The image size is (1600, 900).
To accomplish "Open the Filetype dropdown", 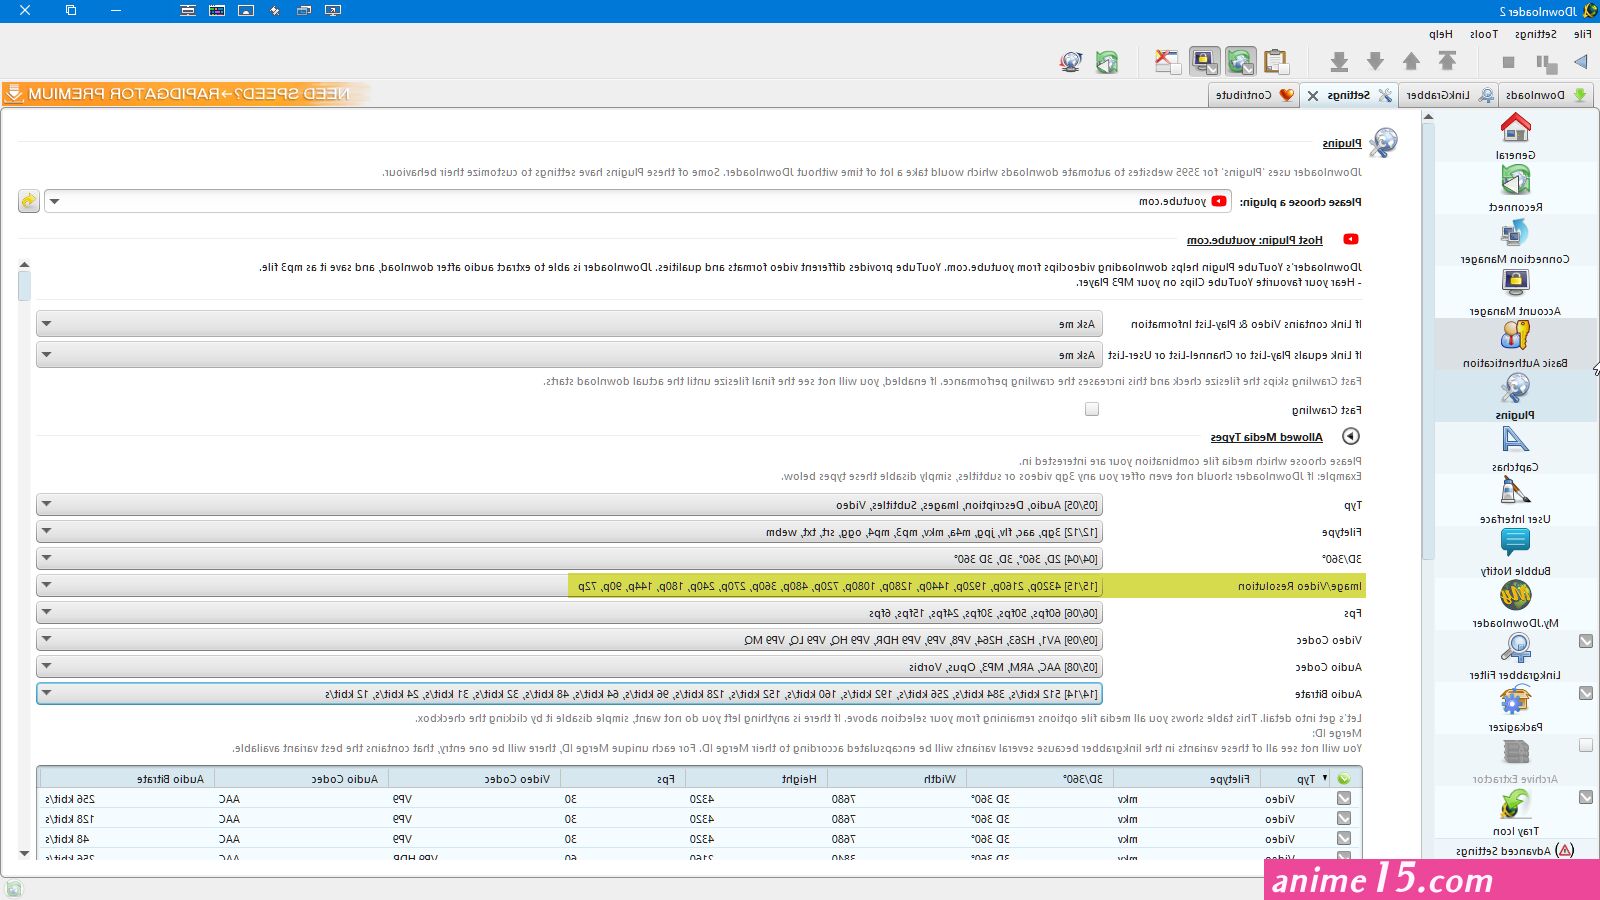I will pyautogui.click(x=569, y=532).
